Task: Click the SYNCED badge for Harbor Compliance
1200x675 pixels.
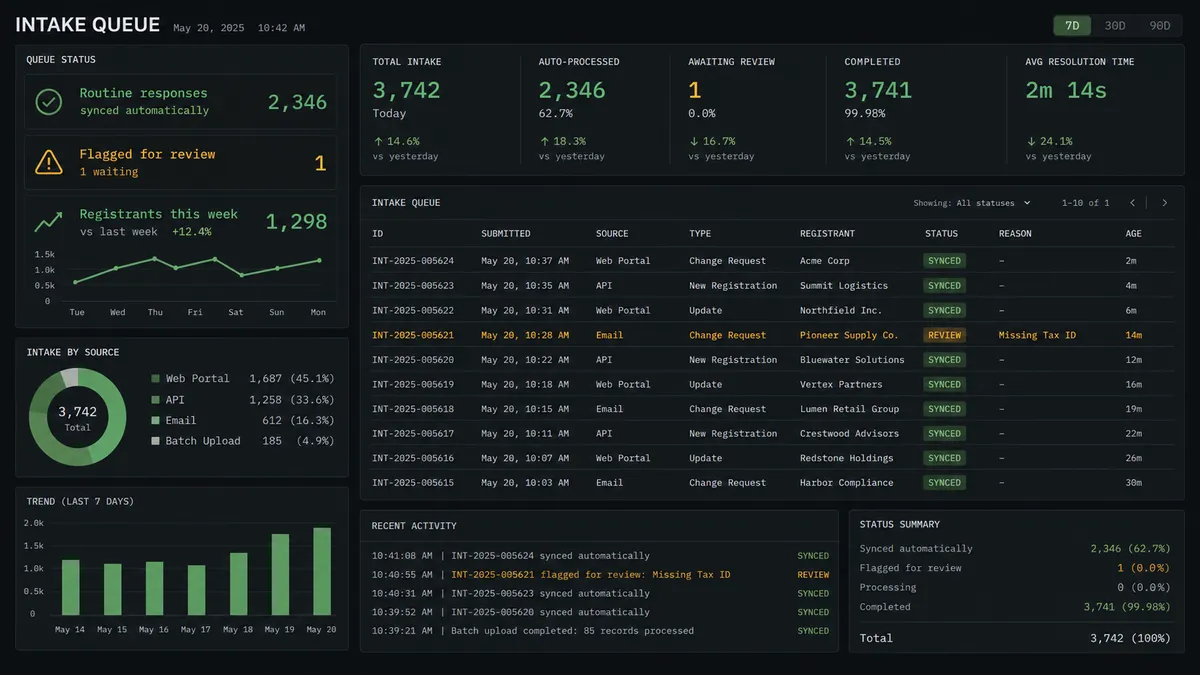Action: (944, 483)
